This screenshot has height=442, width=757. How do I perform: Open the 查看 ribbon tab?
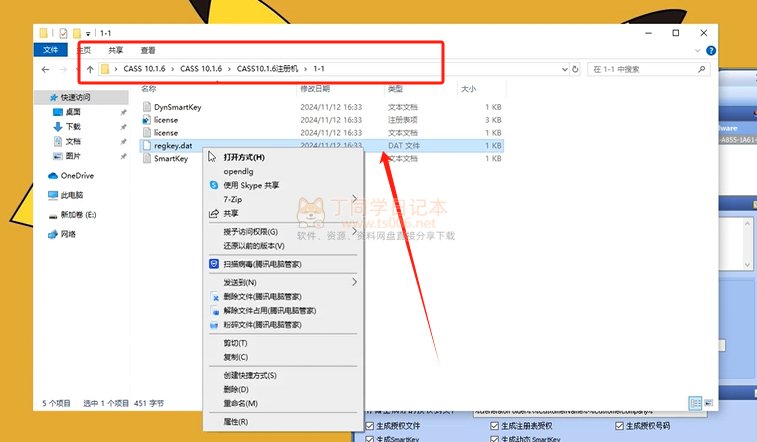click(148, 50)
